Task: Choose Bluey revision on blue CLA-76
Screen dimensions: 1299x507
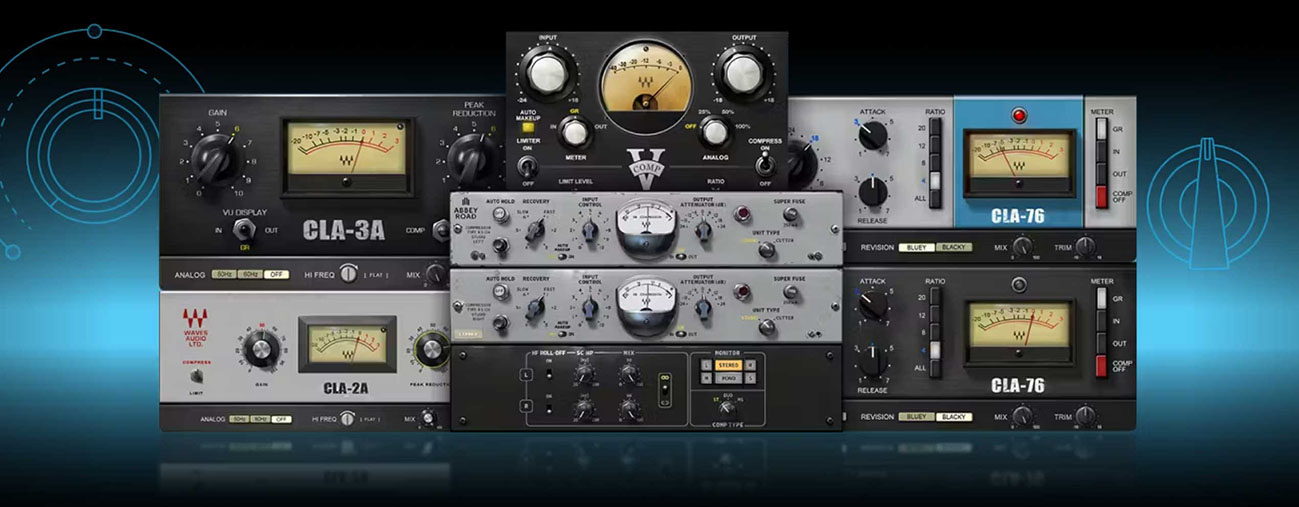Action: pyautogui.click(x=915, y=247)
